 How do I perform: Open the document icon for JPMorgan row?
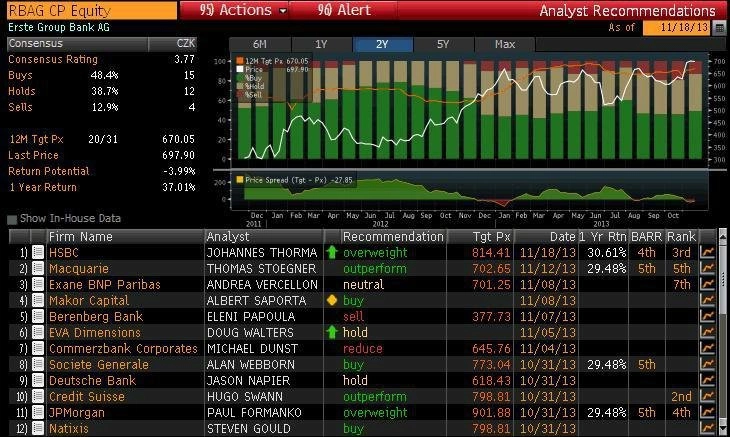tap(38, 412)
